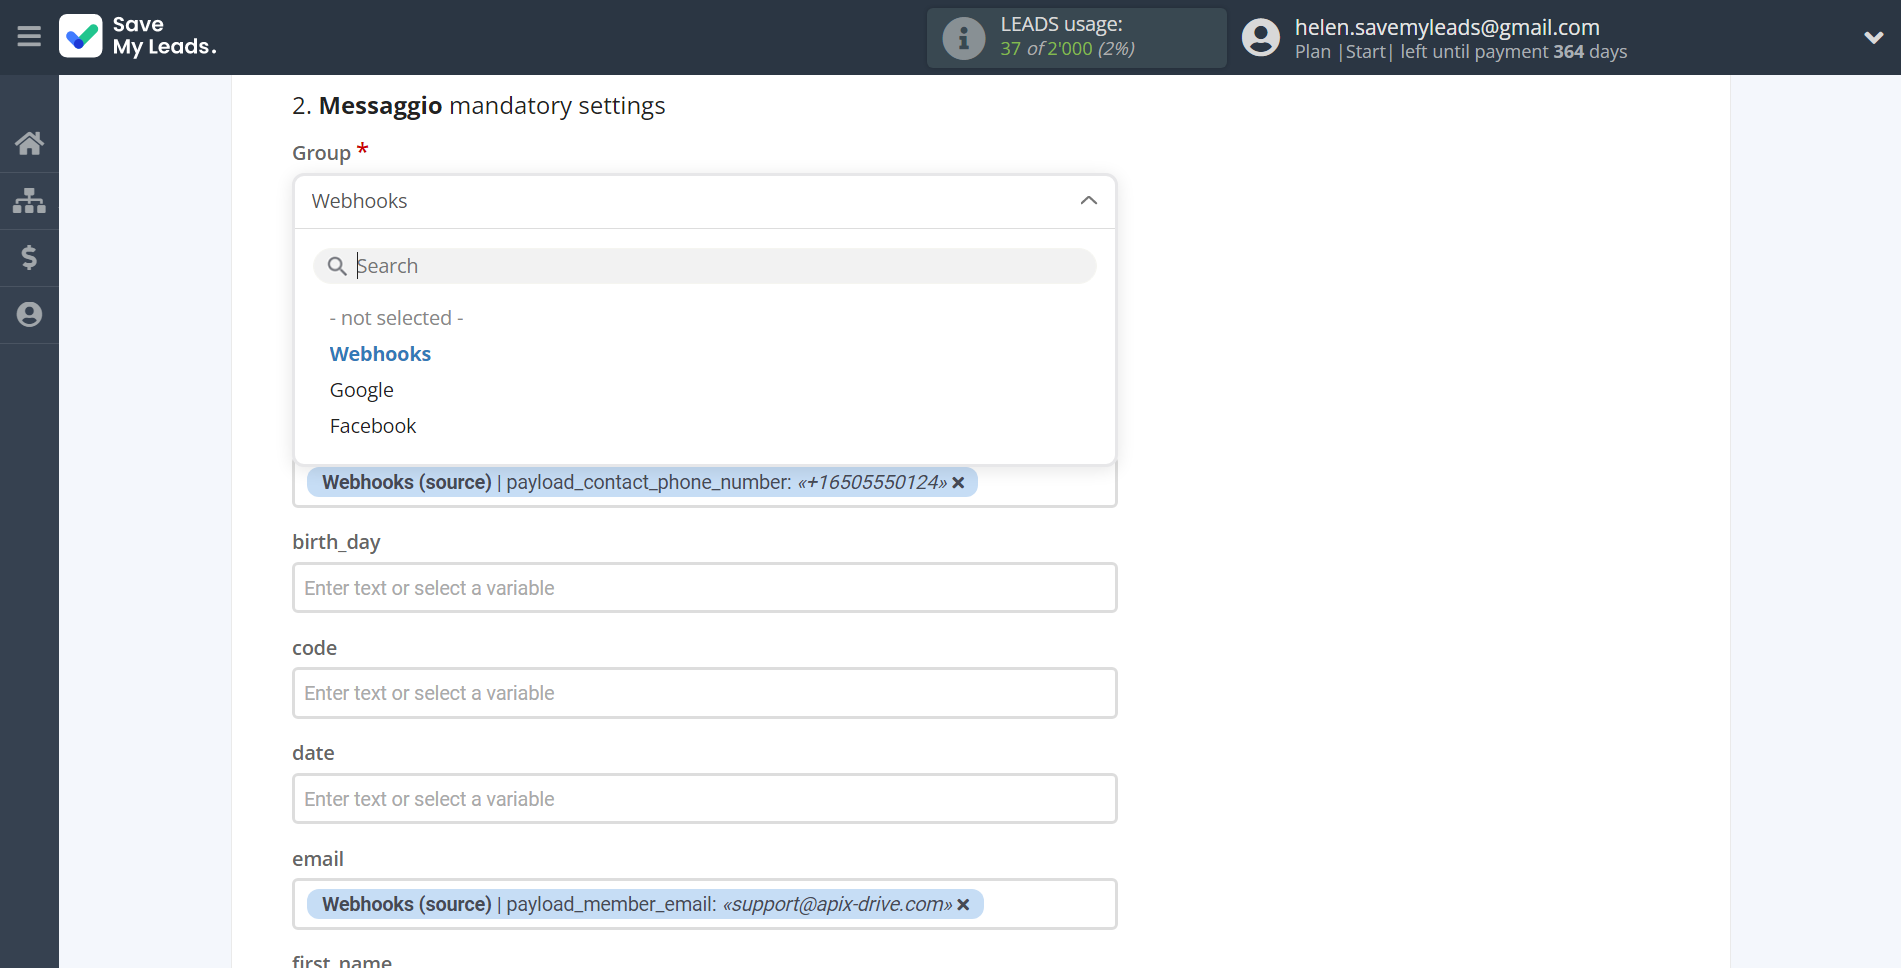Image resolution: width=1901 pixels, height=968 pixels.
Task: Select the '- not selected -' option
Action: [397, 318]
